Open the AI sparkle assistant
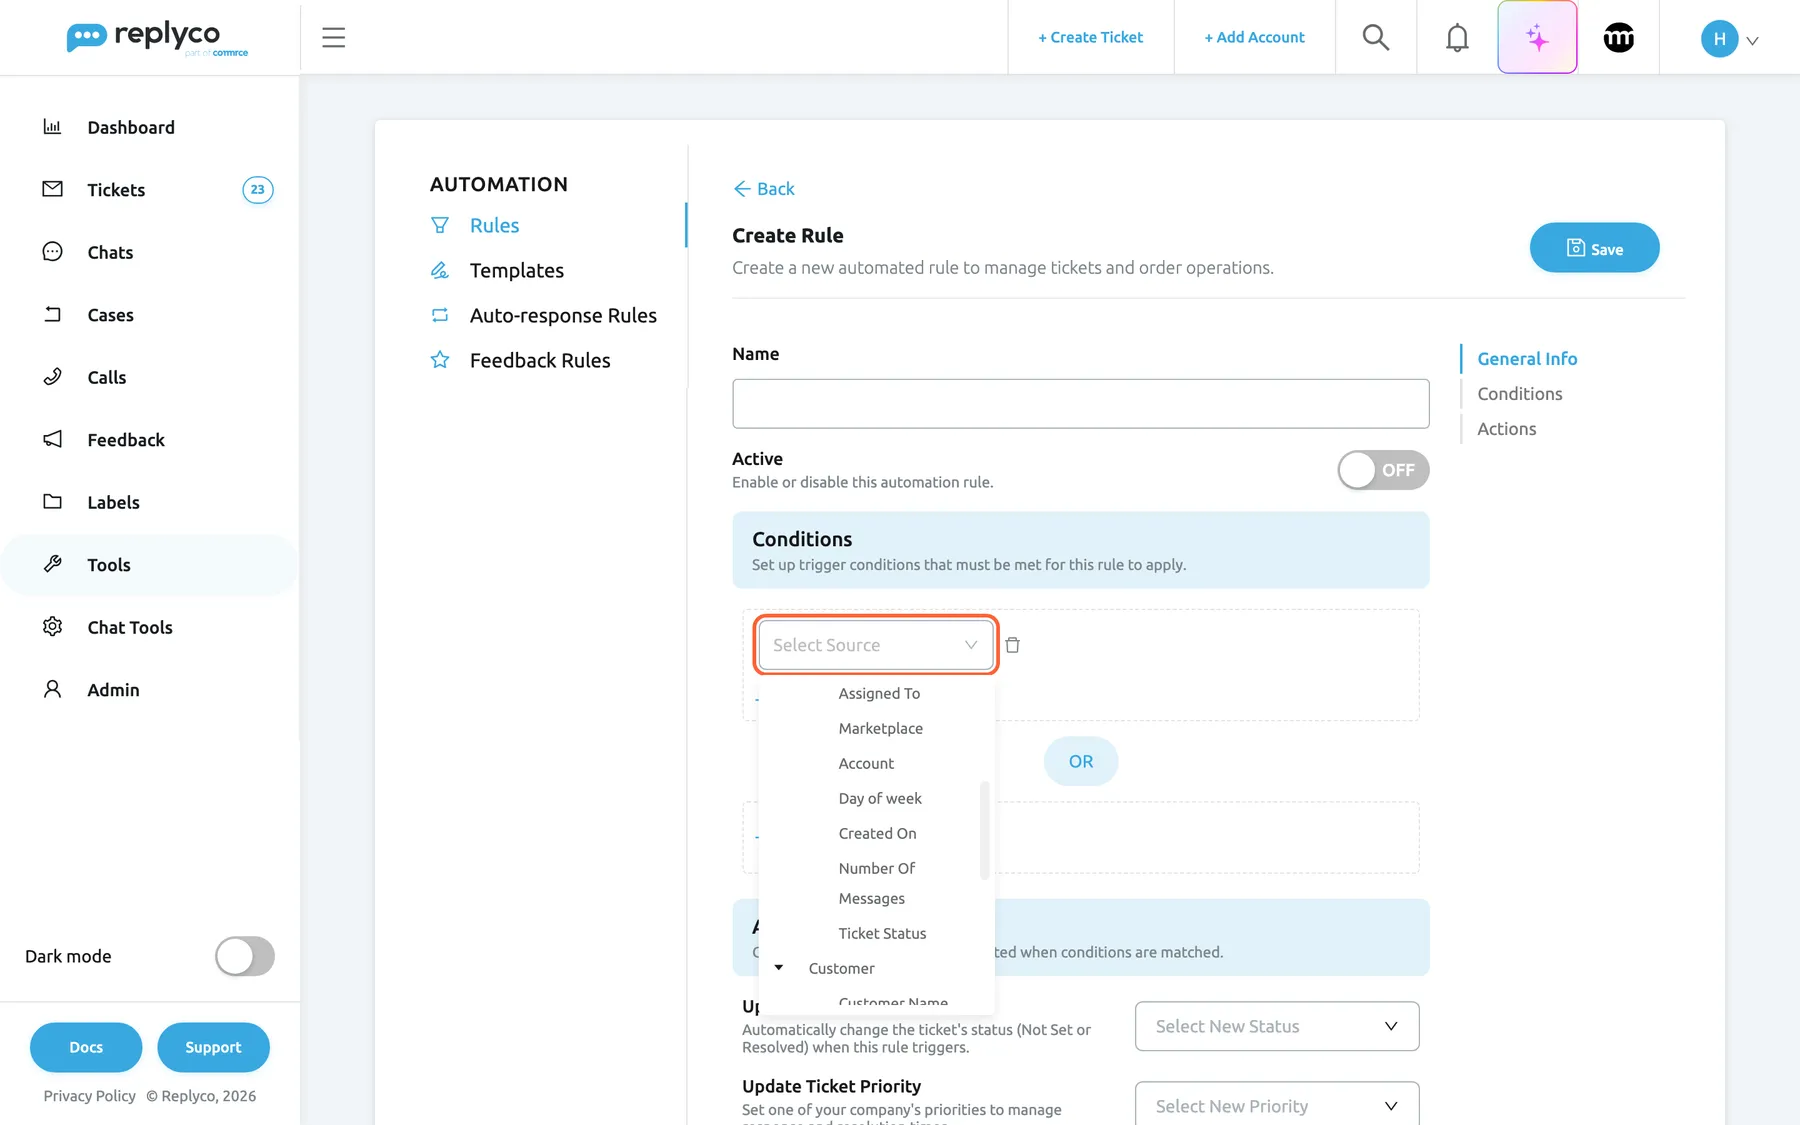The width and height of the screenshot is (1800, 1125). 1537,37
